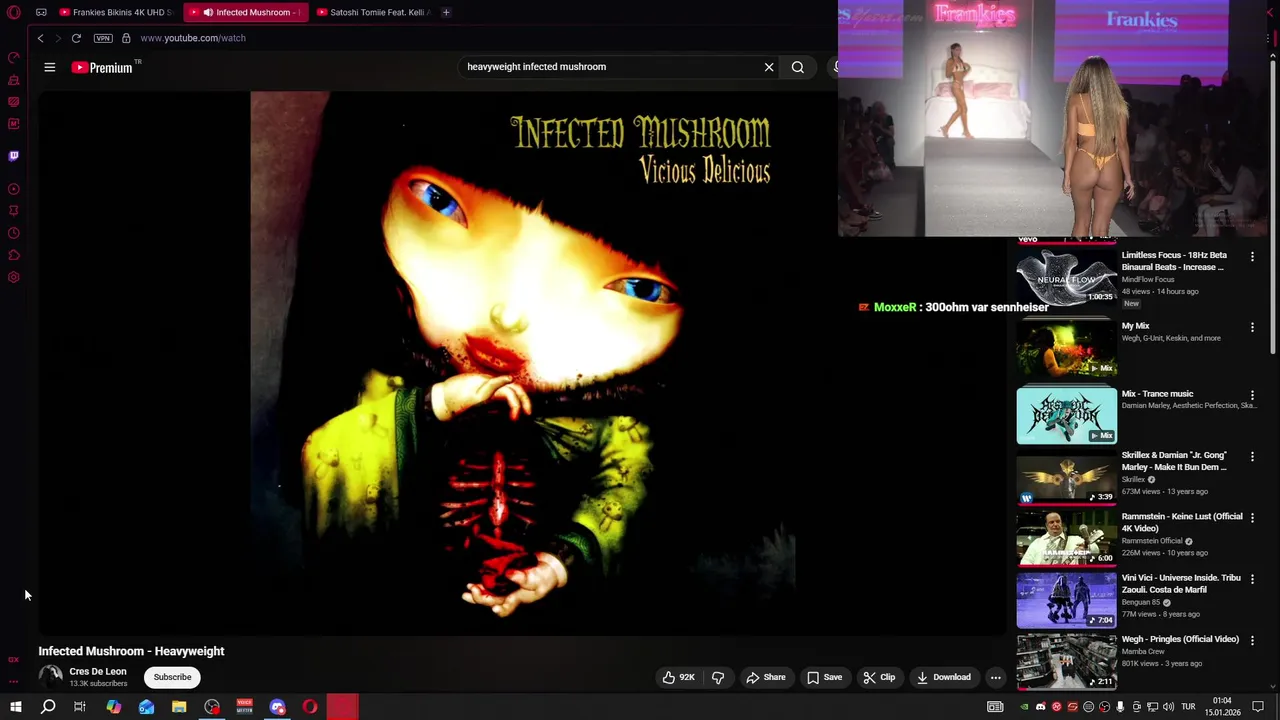
Task: Launch Copilot from the taskbar
Action: [114, 707]
